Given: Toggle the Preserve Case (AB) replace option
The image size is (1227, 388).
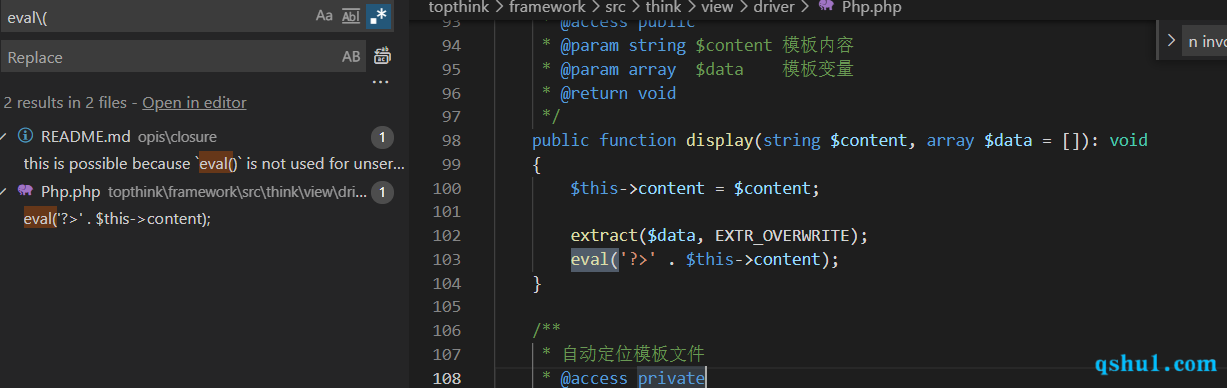Looking at the screenshot, I should 351,57.
